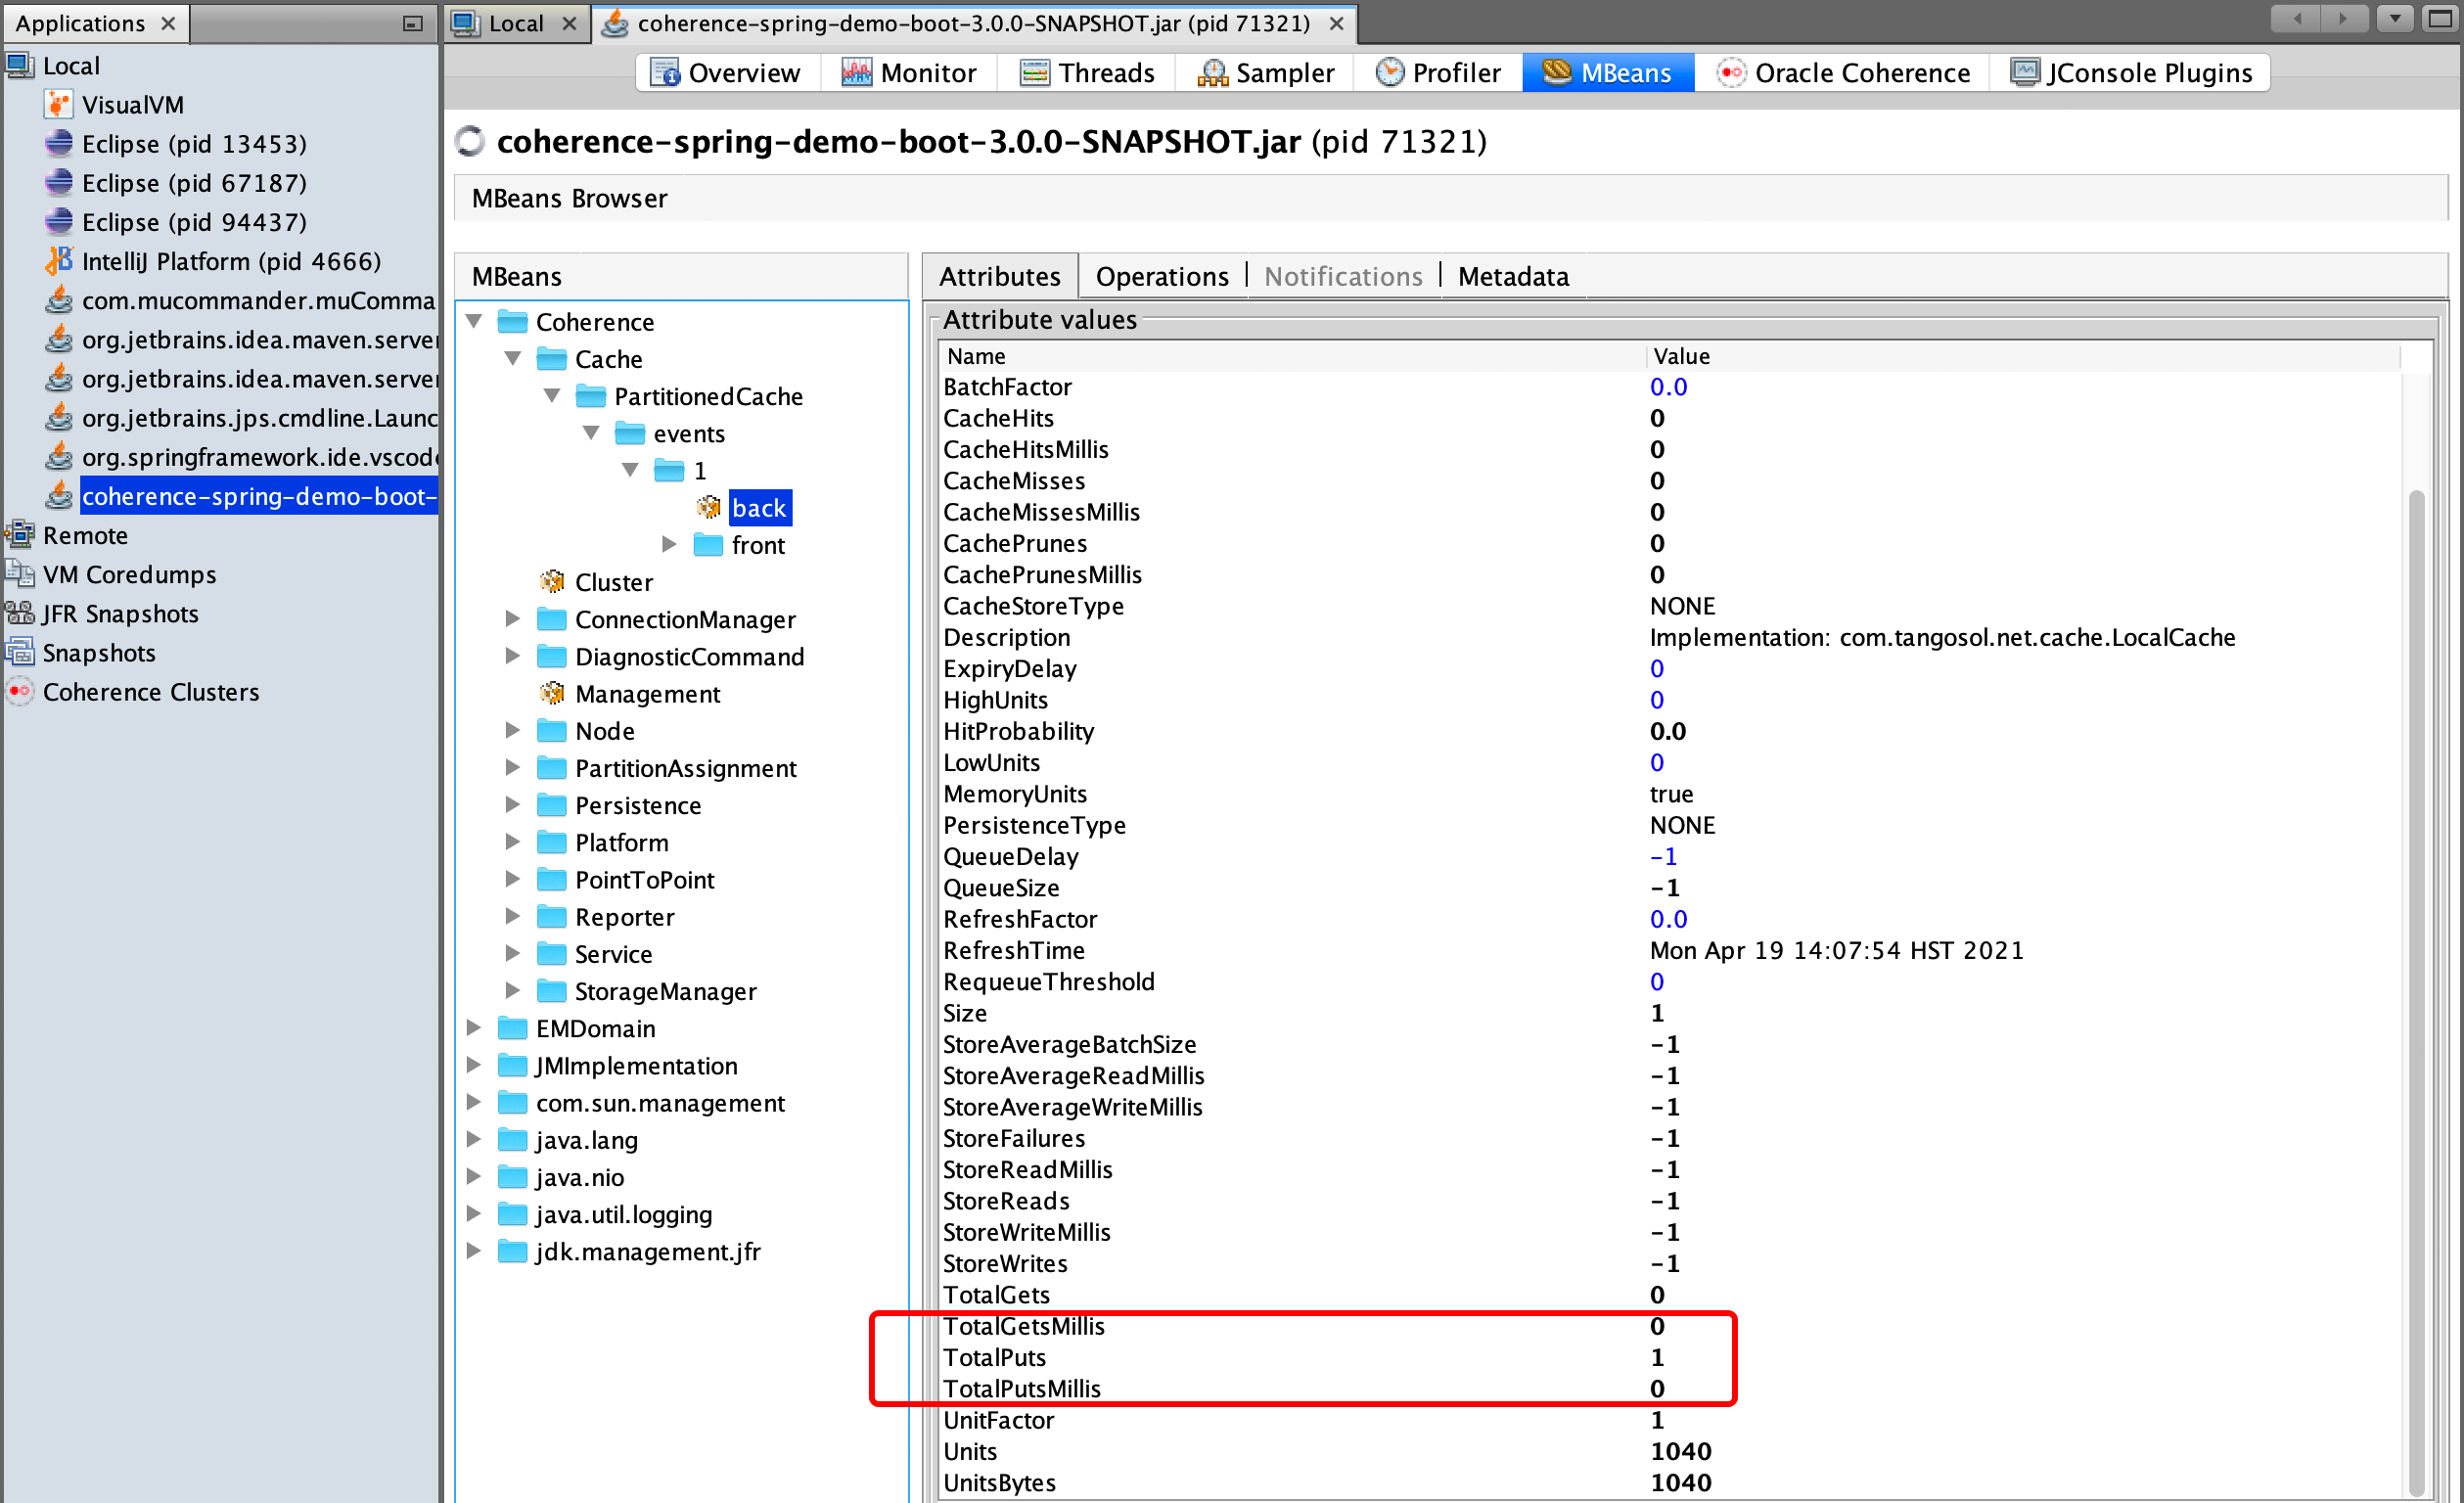The width and height of the screenshot is (2464, 1503).
Task: Select the Management MBean icon
Action: point(552,693)
